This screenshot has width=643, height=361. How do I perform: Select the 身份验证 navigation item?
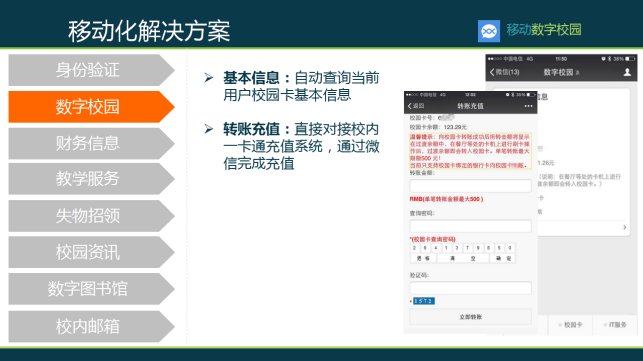(91, 70)
